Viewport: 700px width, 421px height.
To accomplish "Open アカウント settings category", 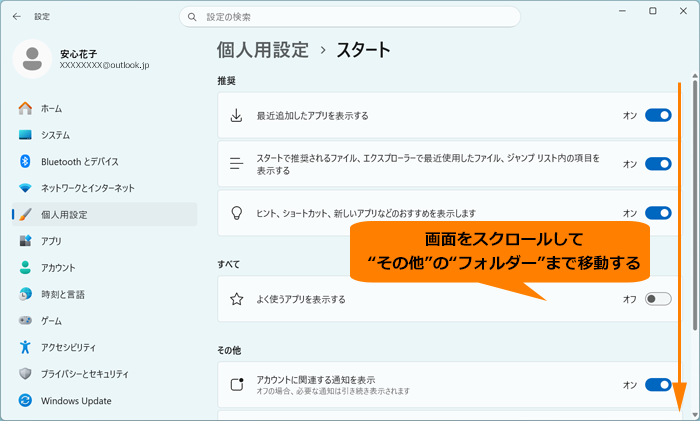I will point(104,267).
